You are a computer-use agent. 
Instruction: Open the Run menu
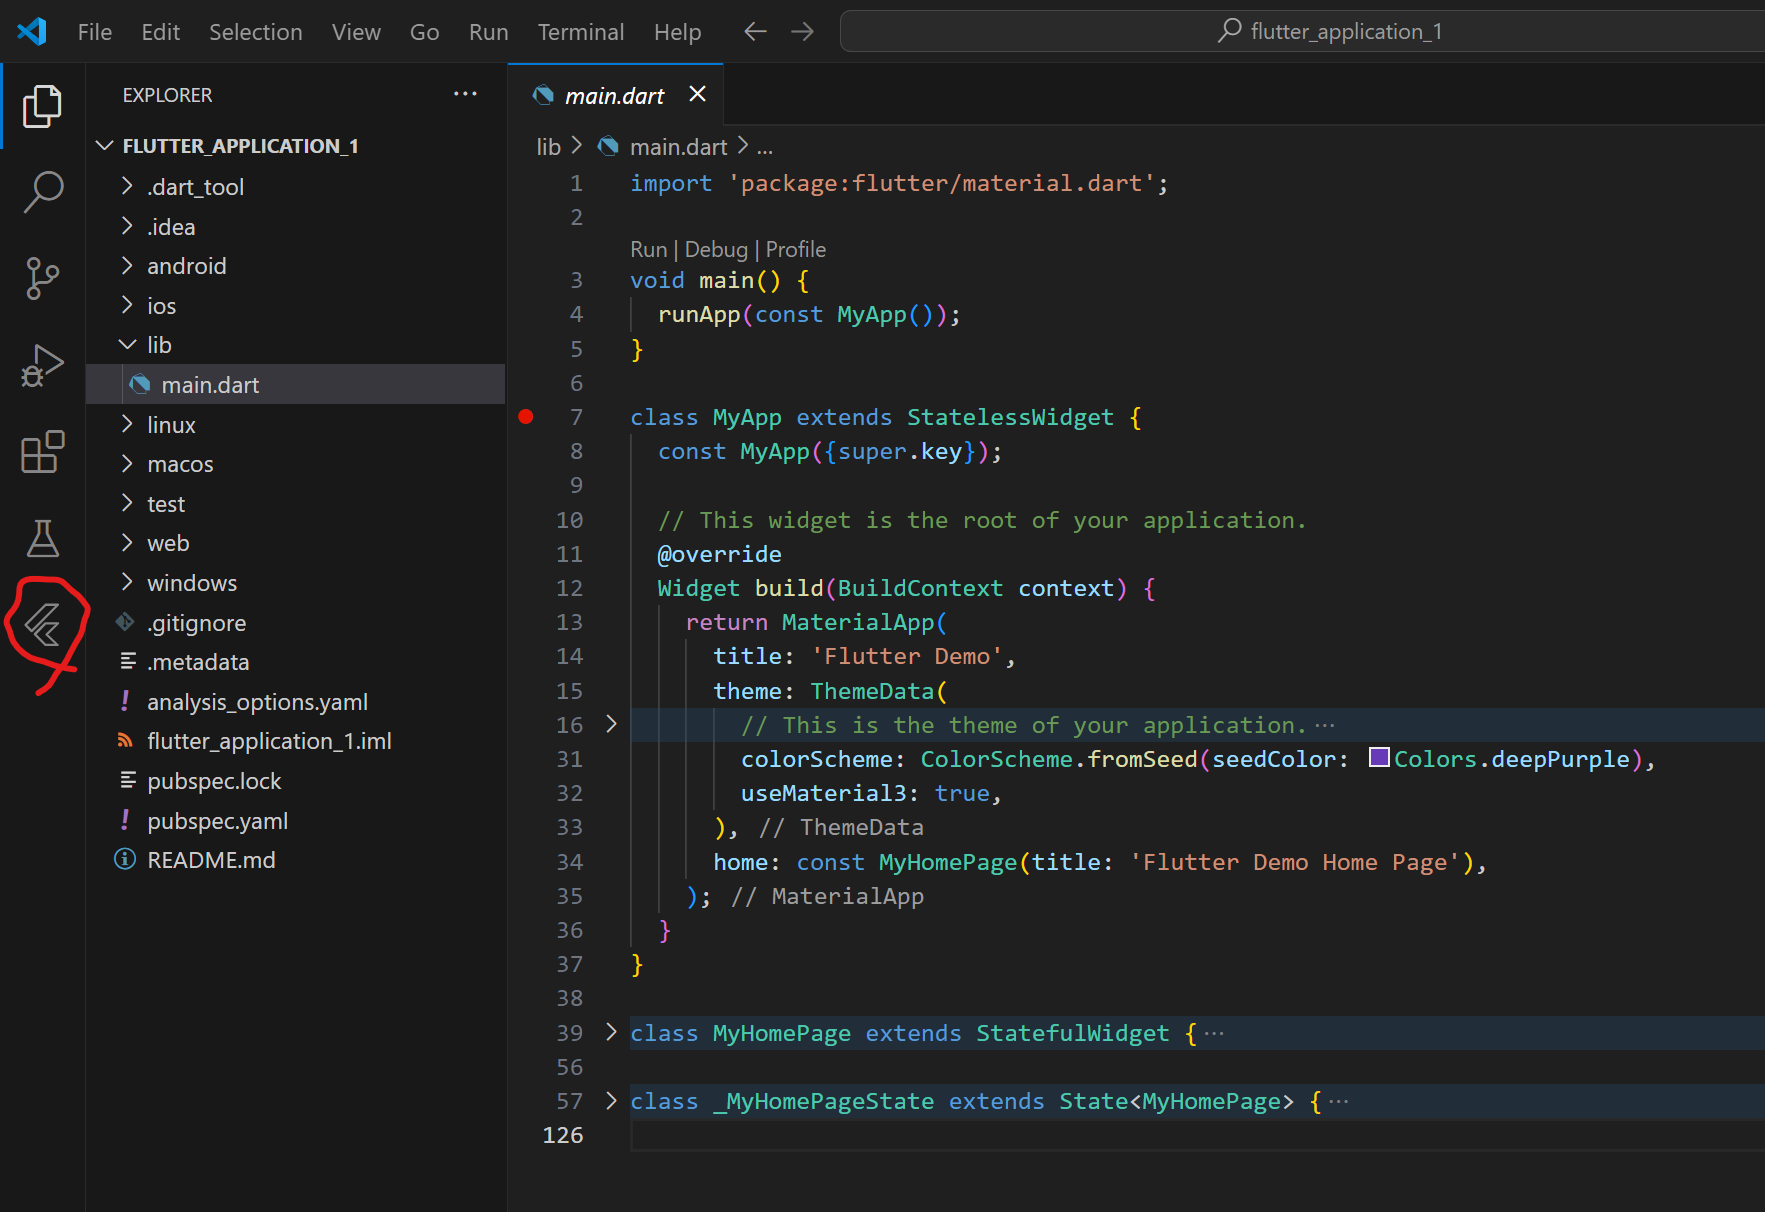tap(489, 32)
